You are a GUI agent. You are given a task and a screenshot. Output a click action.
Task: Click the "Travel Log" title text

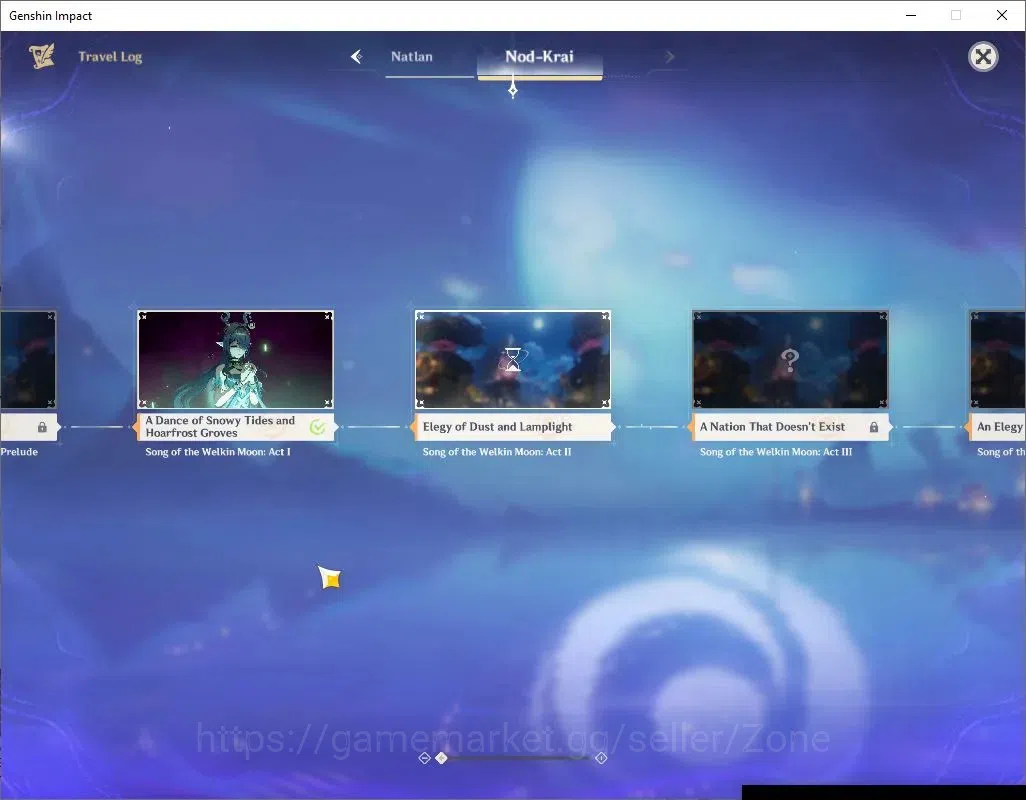pyautogui.click(x=110, y=57)
